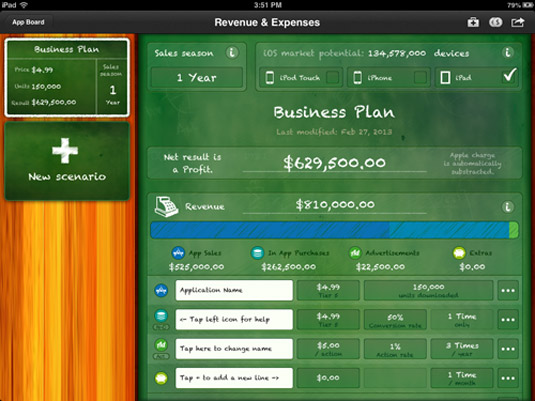This screenshot has height=401, width=535.
Task: Tap the Advertisements legend icon
Action: (x=355, y=253)
